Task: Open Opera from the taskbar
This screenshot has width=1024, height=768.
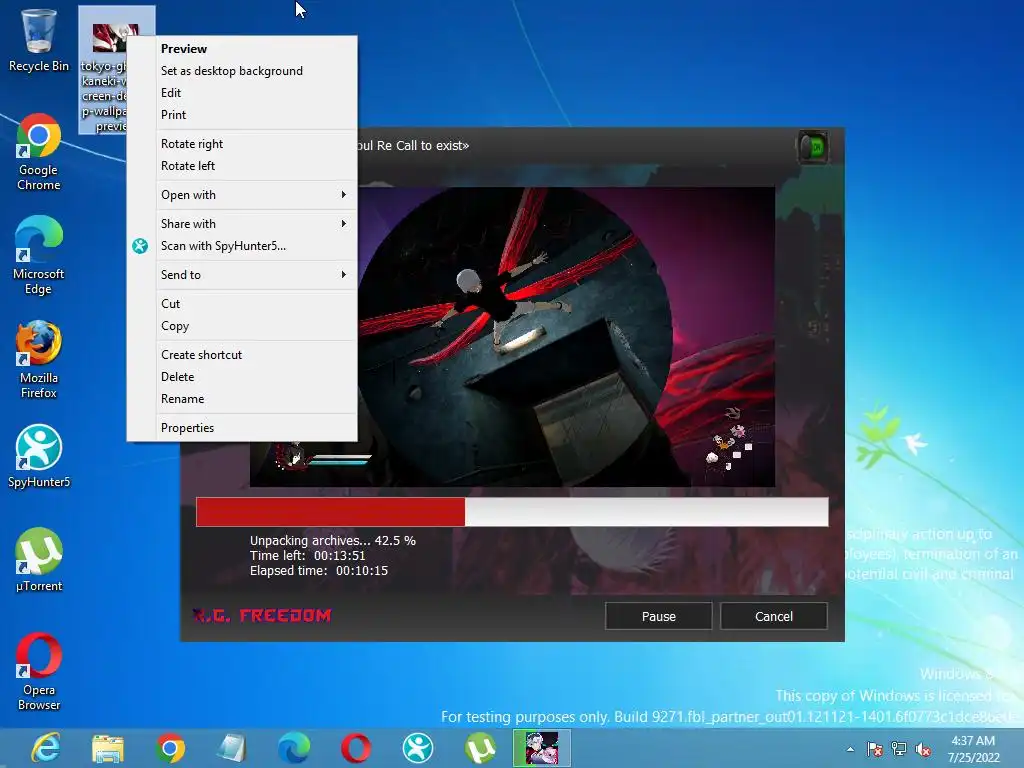Action: (356, 748)
